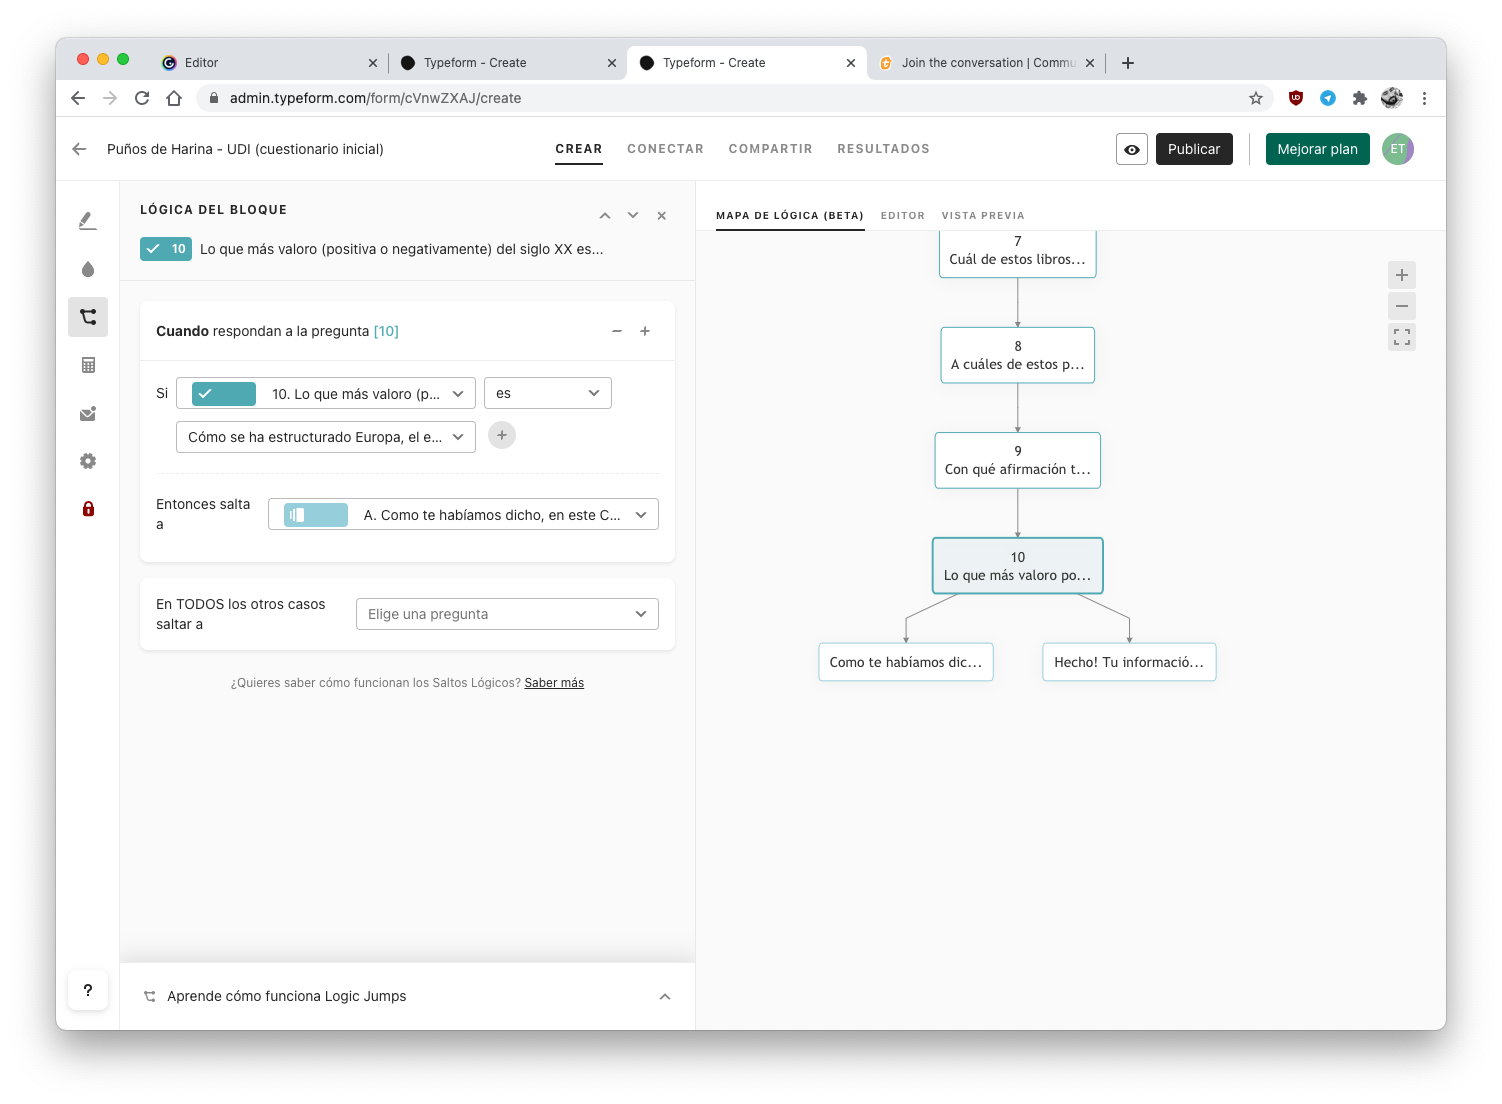This screenshot has height=1104, width=1502.
Task: Switch to the CREAR tab
Action: 579,149
